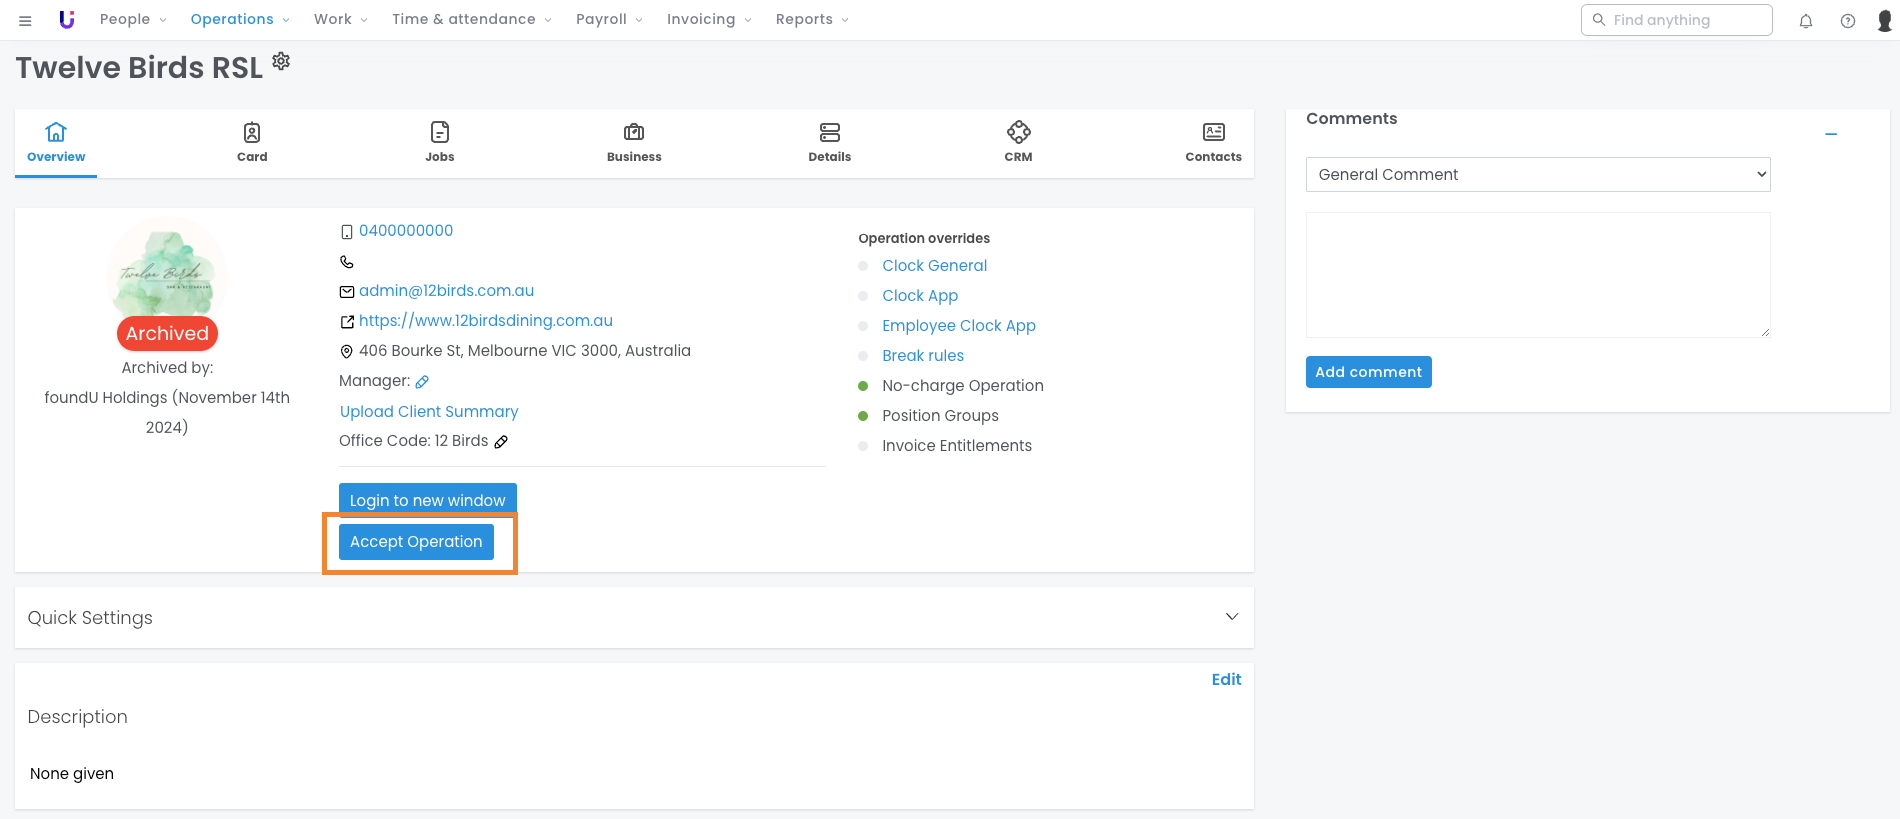
Task: Click into the comment text area
Action: 1537,274
